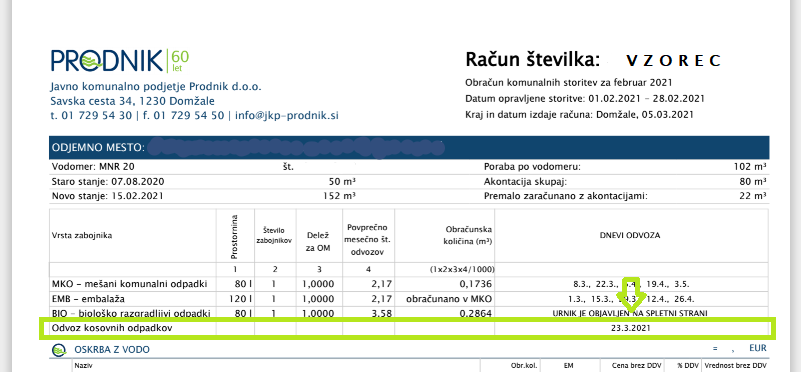801x372 pixels.
Task: Select the 23.3.2021 bulky waste pickup date
Action: click(x=630, y=329)
